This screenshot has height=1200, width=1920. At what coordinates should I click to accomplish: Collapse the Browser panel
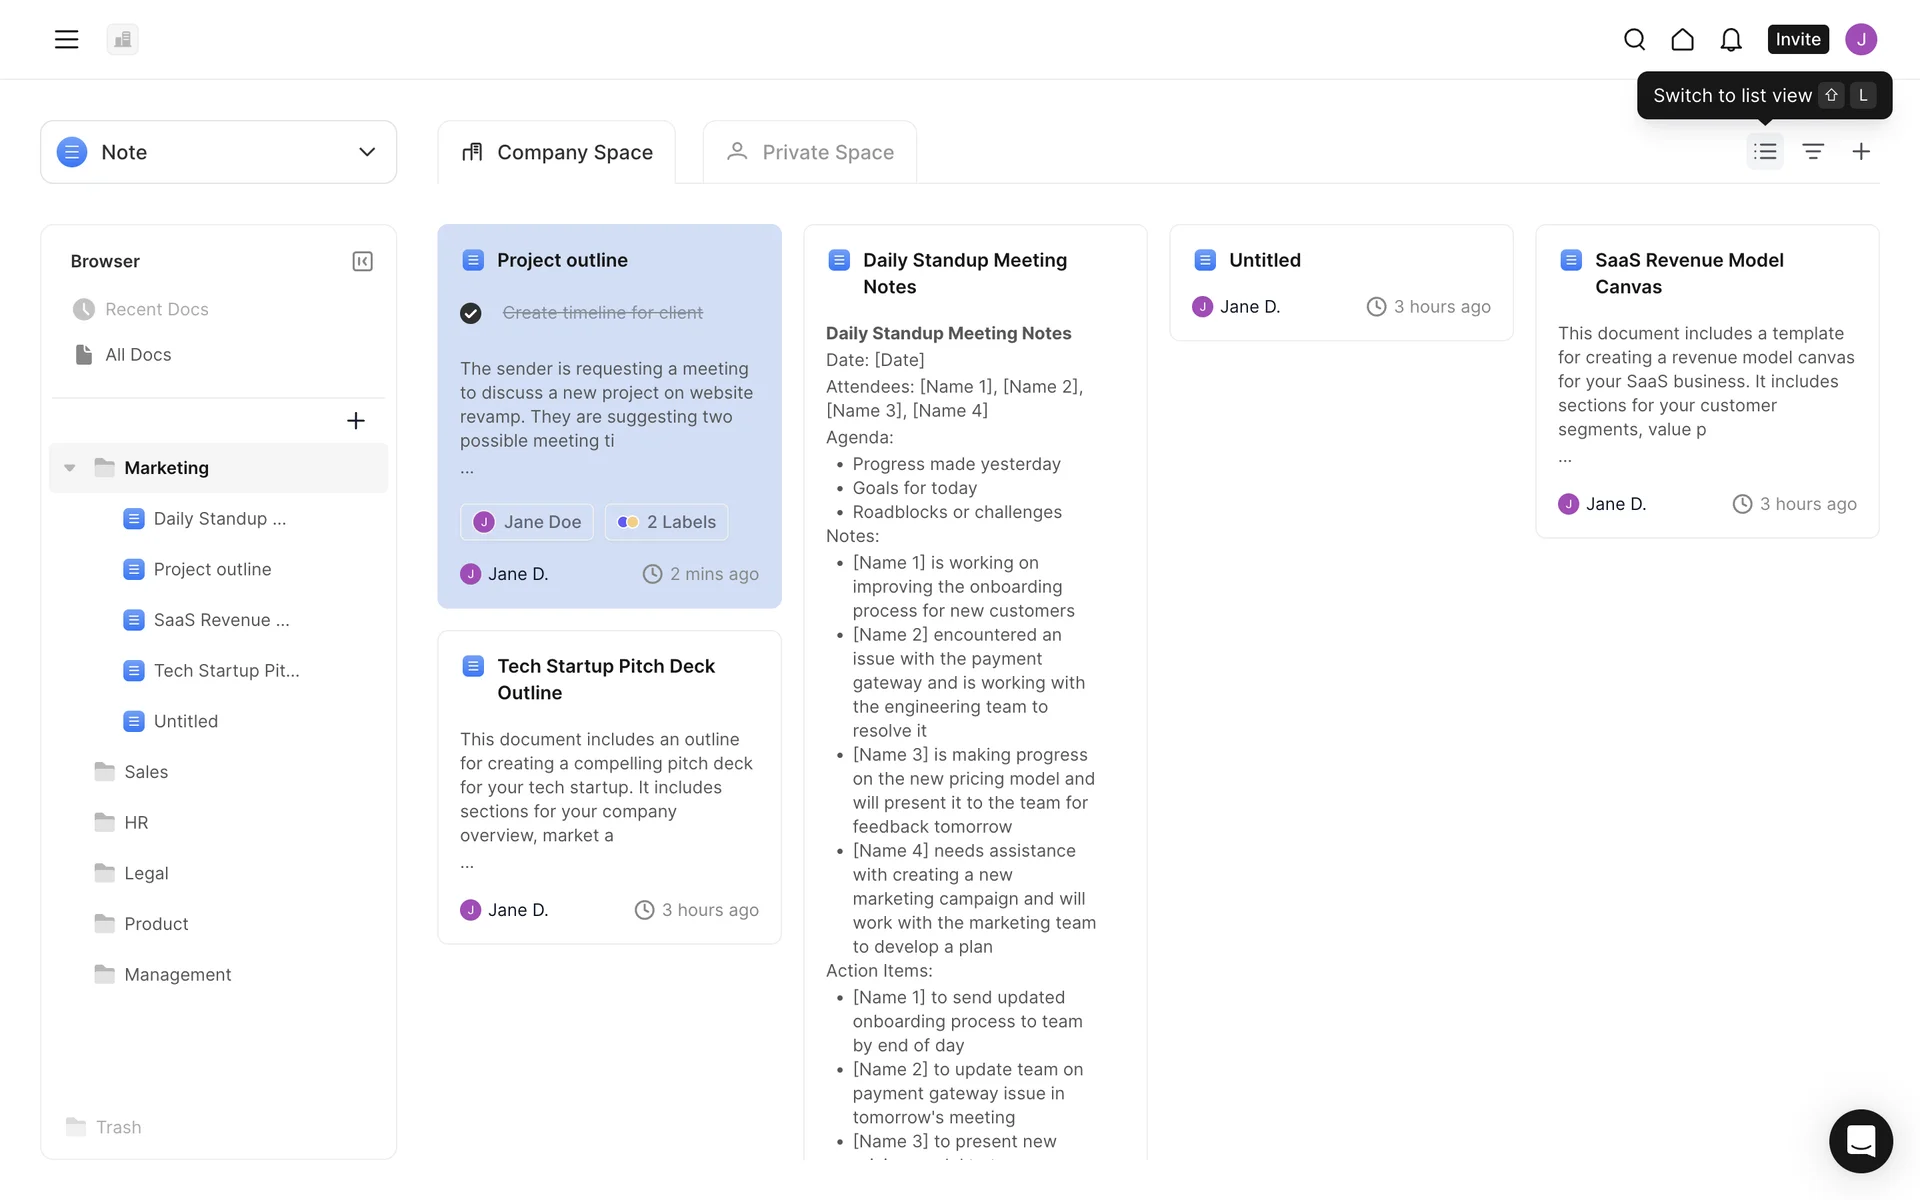(362, 261)
